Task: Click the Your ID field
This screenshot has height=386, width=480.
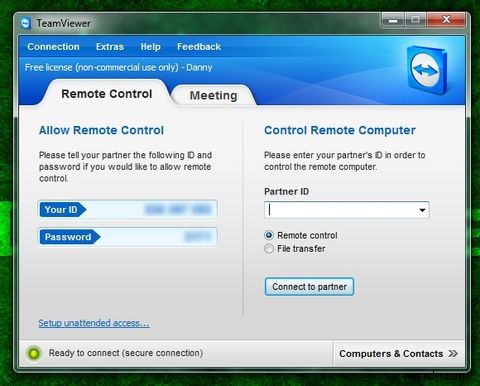Action: coord(128,209)
